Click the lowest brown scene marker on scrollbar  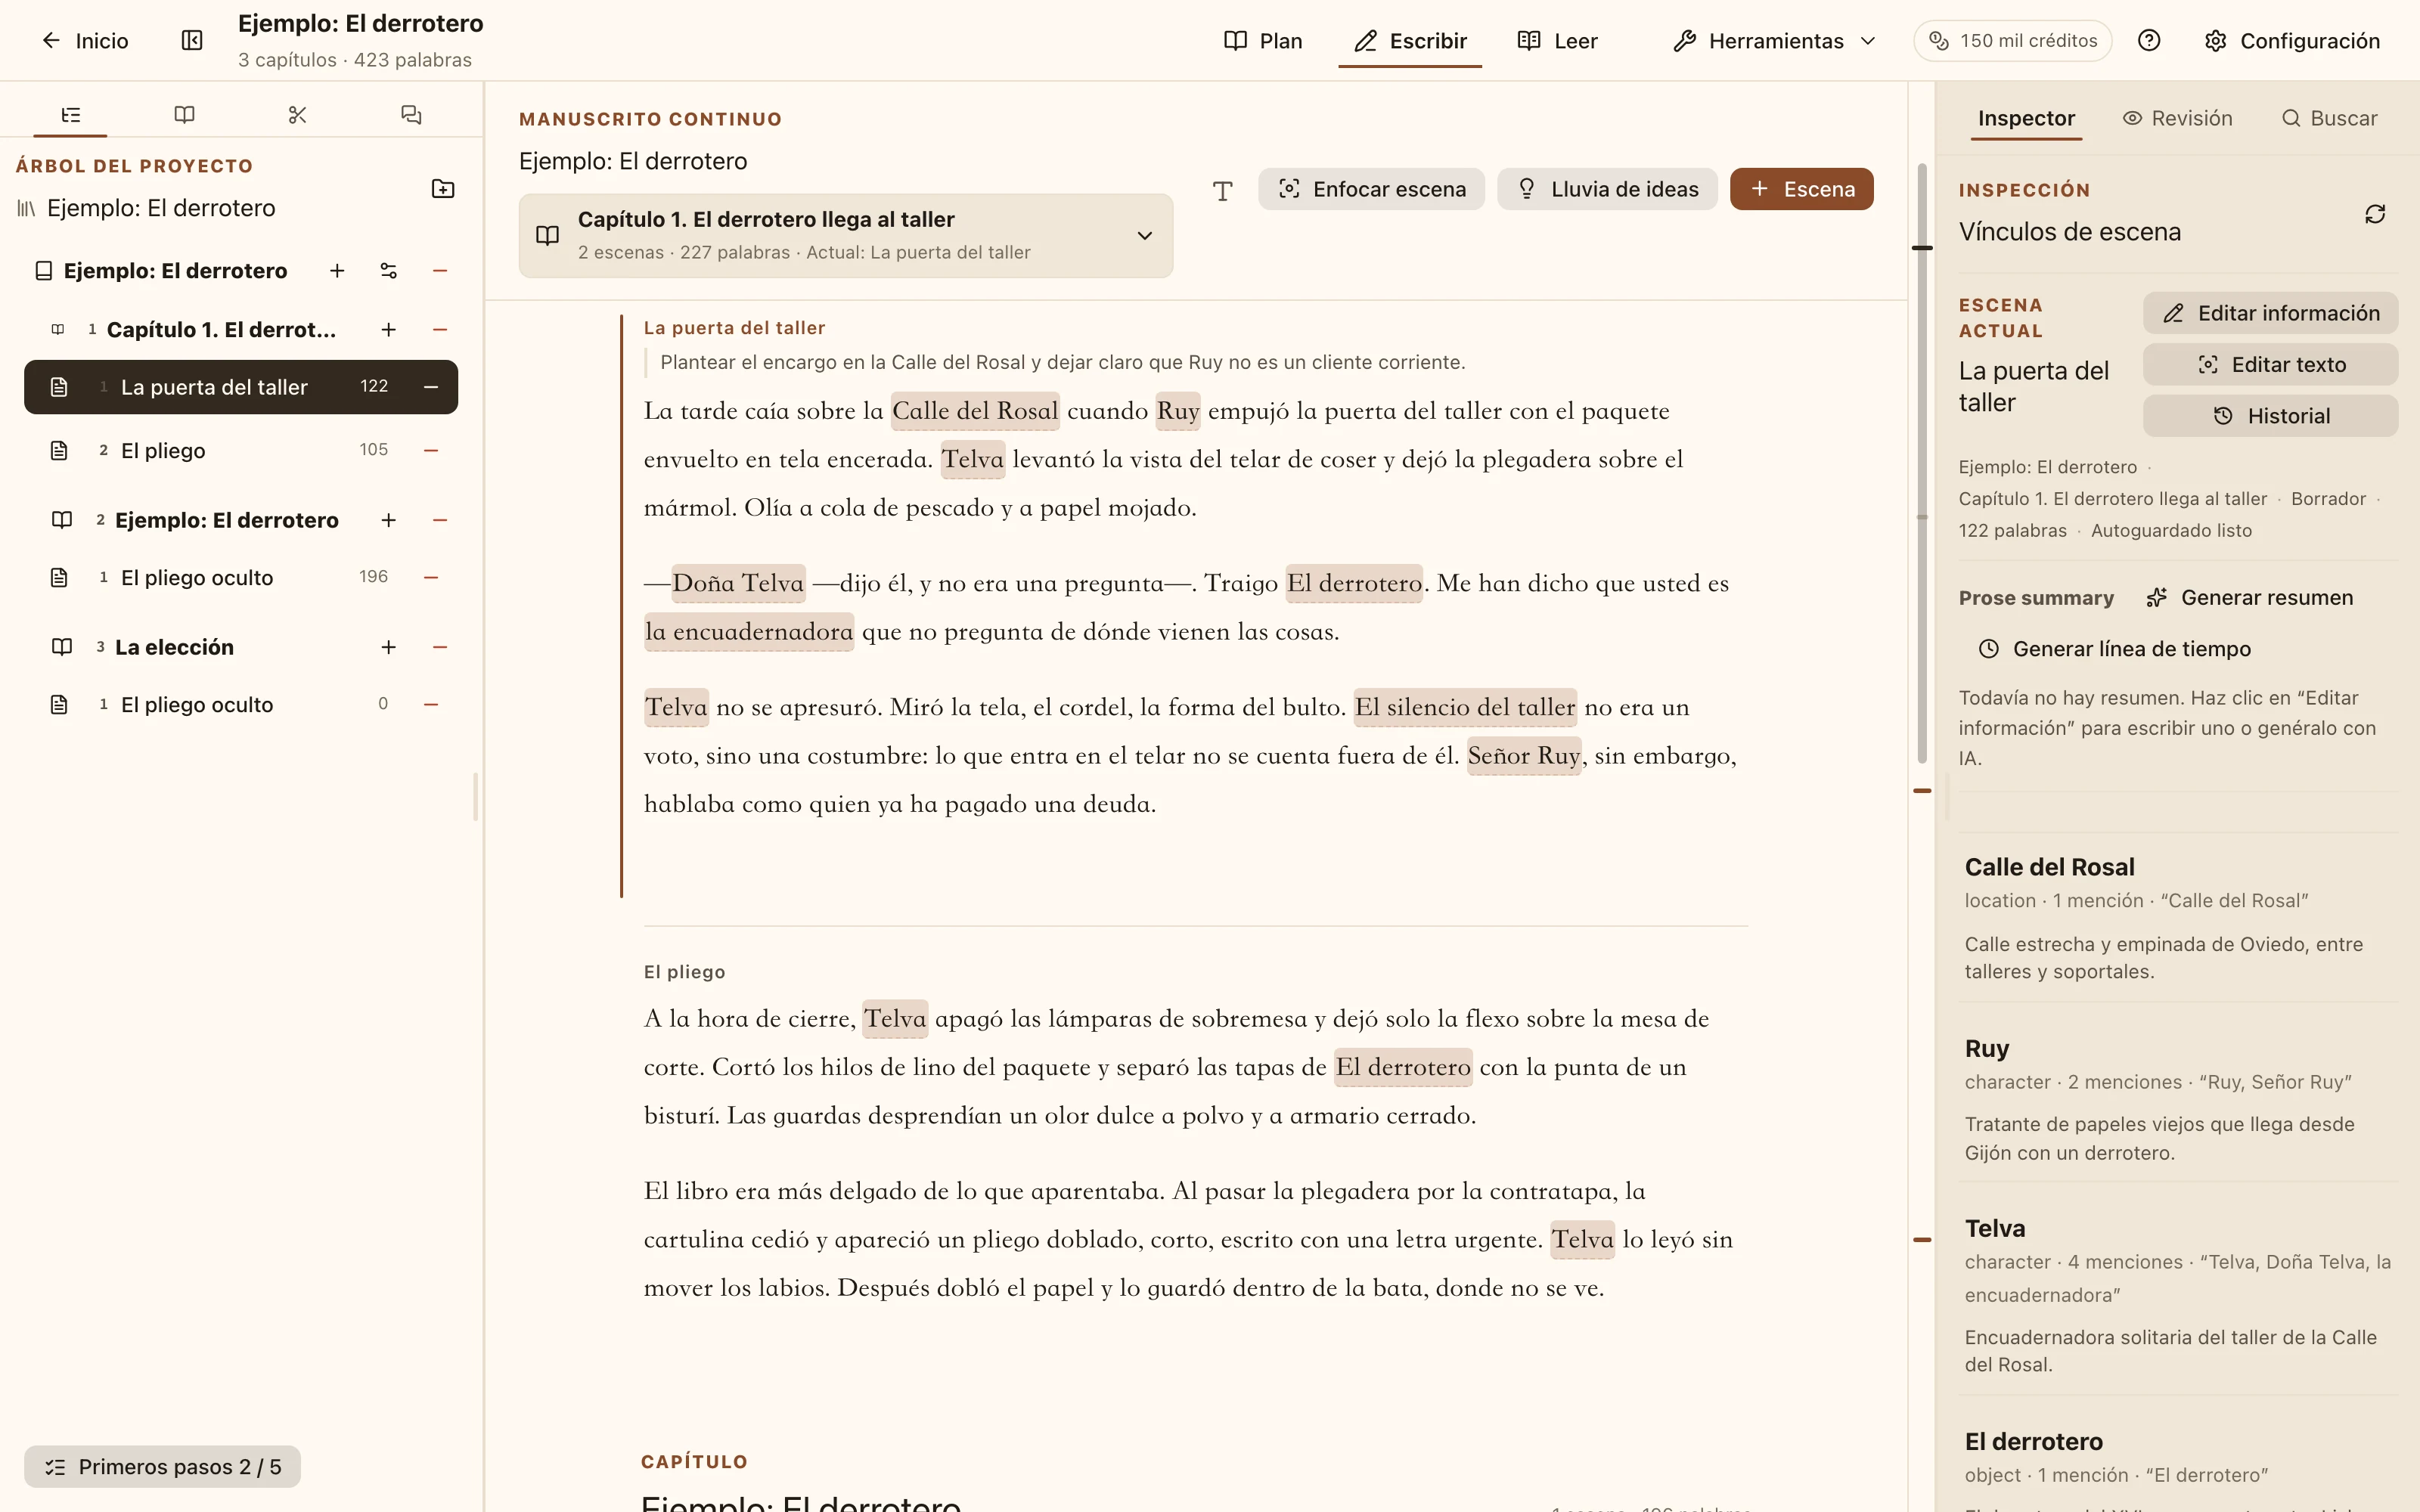pyautogui.click(x=1922, y=1240)
